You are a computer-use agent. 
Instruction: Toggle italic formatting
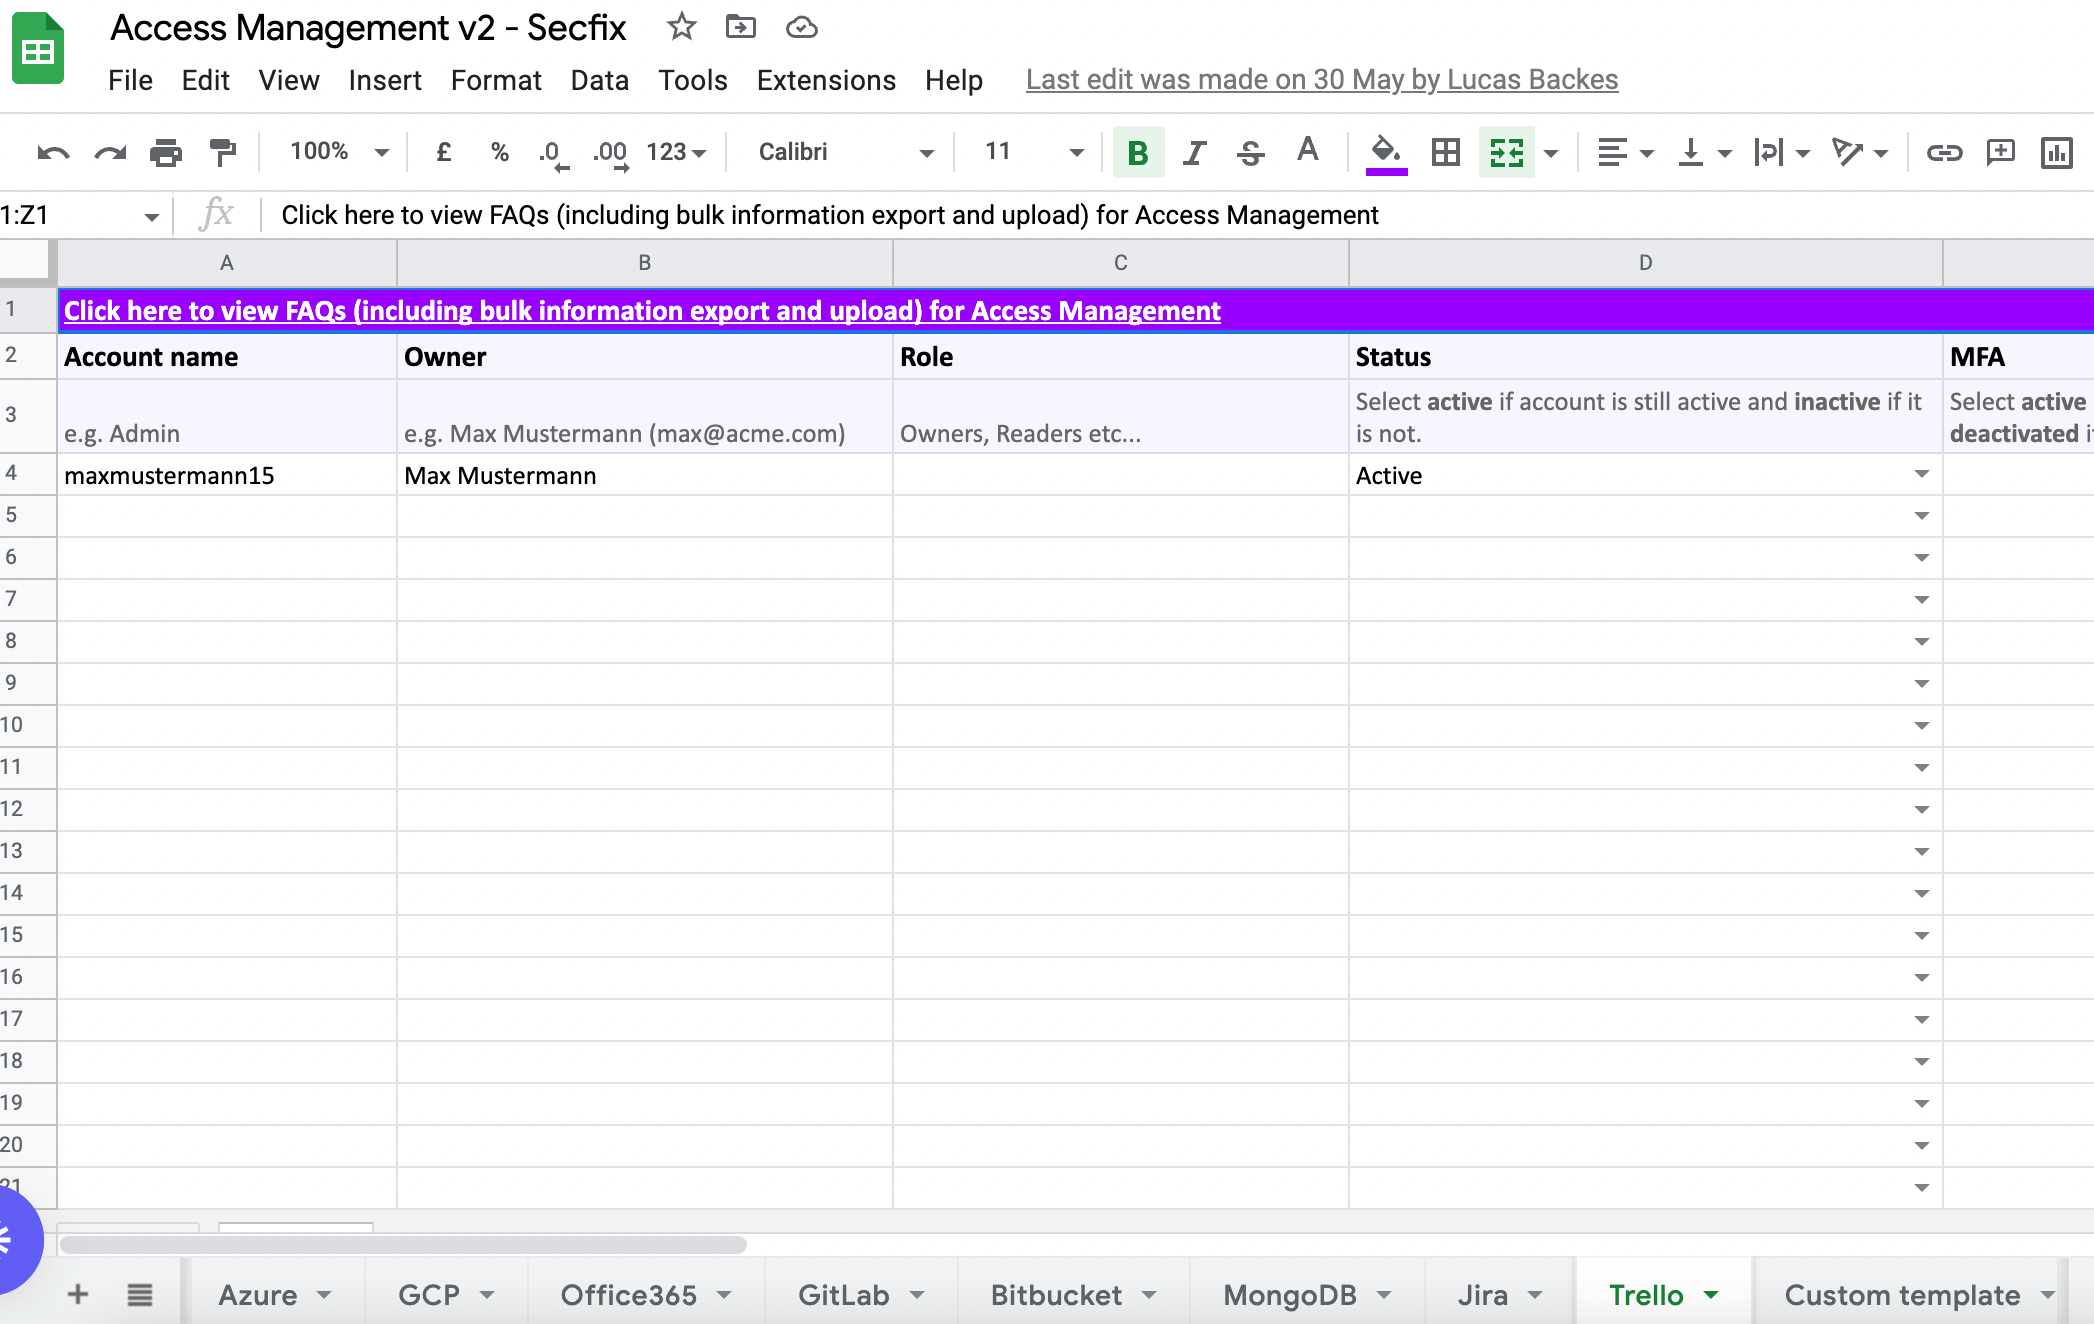1194,152
